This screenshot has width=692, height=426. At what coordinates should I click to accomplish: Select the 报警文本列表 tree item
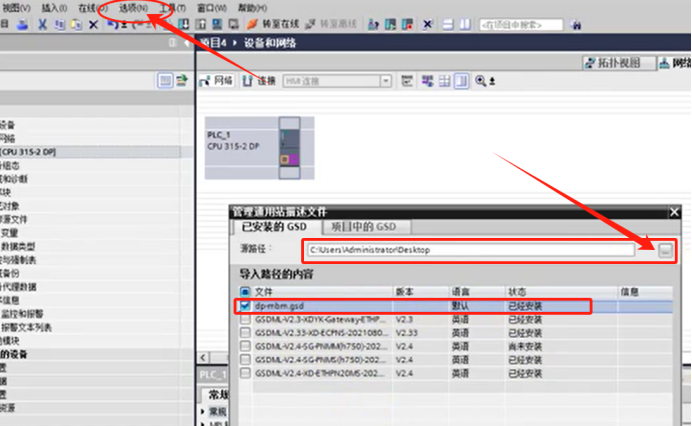(26, 328)
